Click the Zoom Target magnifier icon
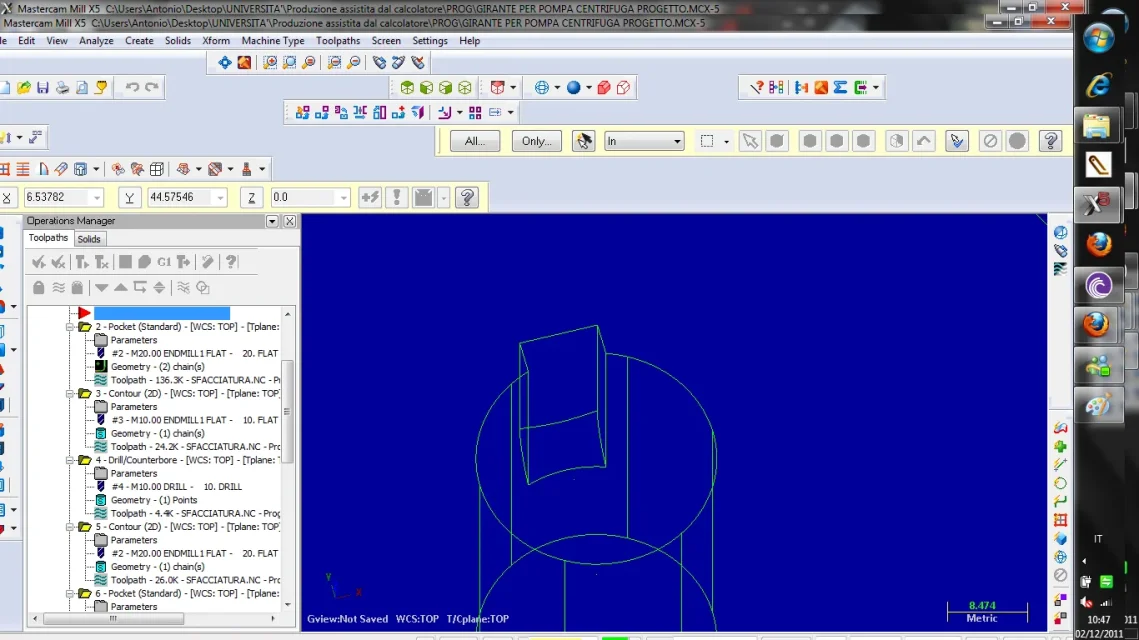The image size is (1139, 640). [289, 62]
